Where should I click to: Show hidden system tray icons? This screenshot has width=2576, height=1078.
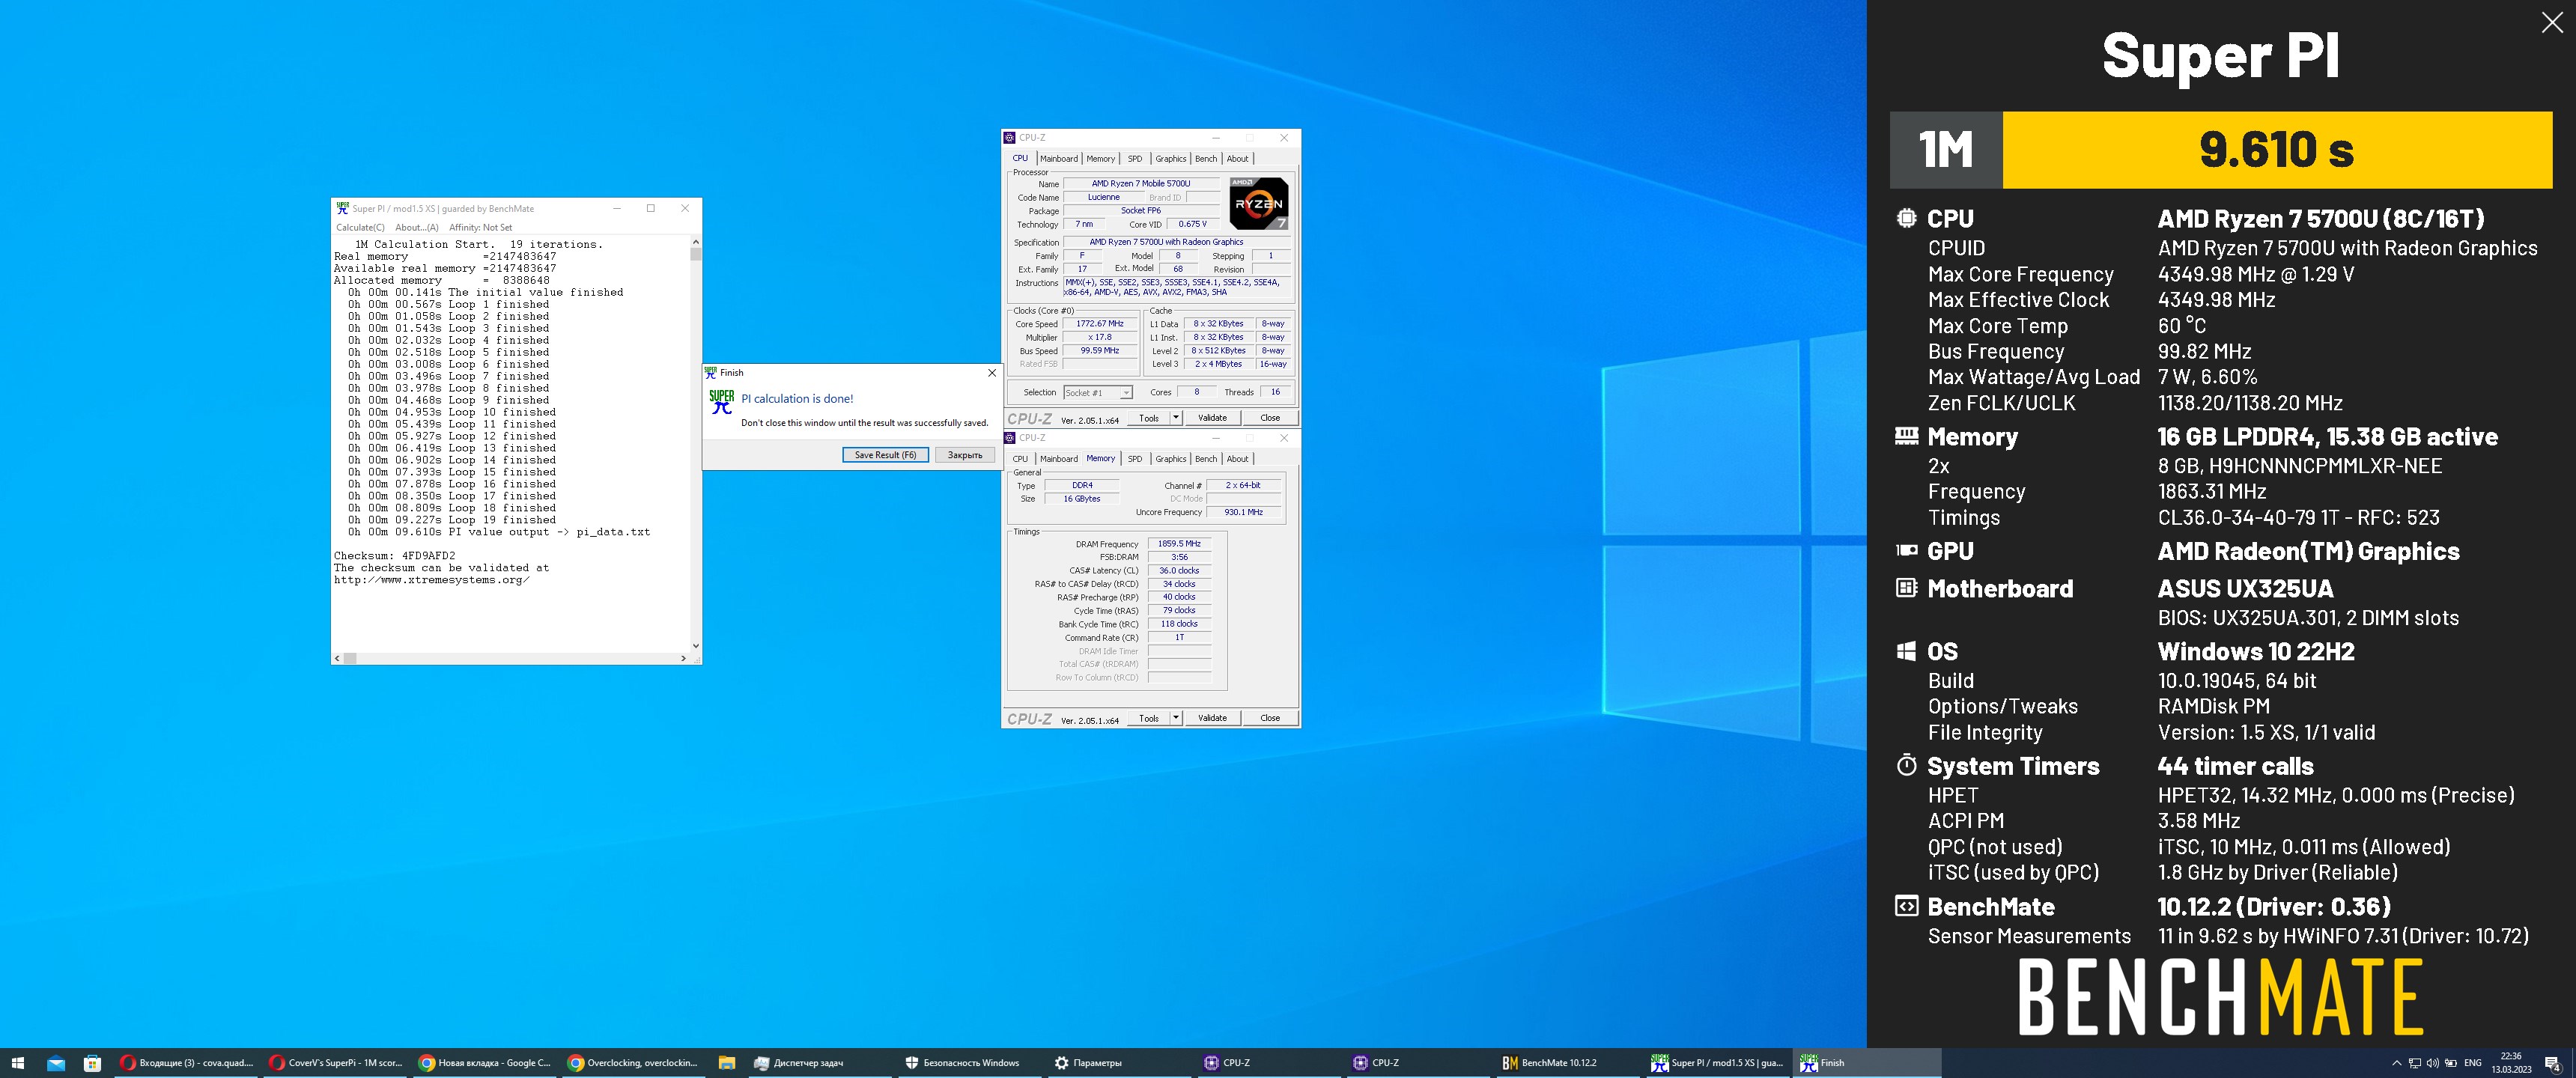(x=2396, y=1063)
